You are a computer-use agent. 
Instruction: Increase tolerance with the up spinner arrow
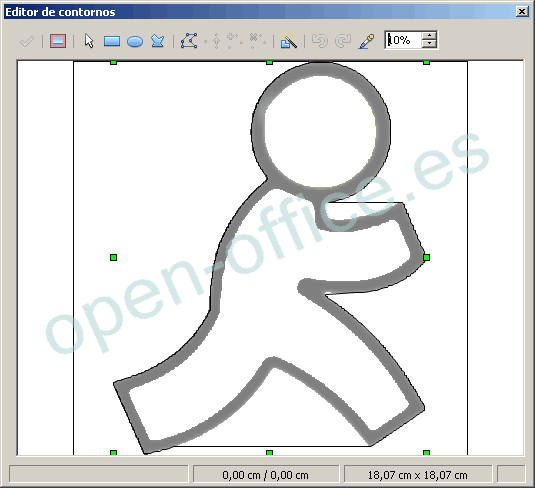429,35
